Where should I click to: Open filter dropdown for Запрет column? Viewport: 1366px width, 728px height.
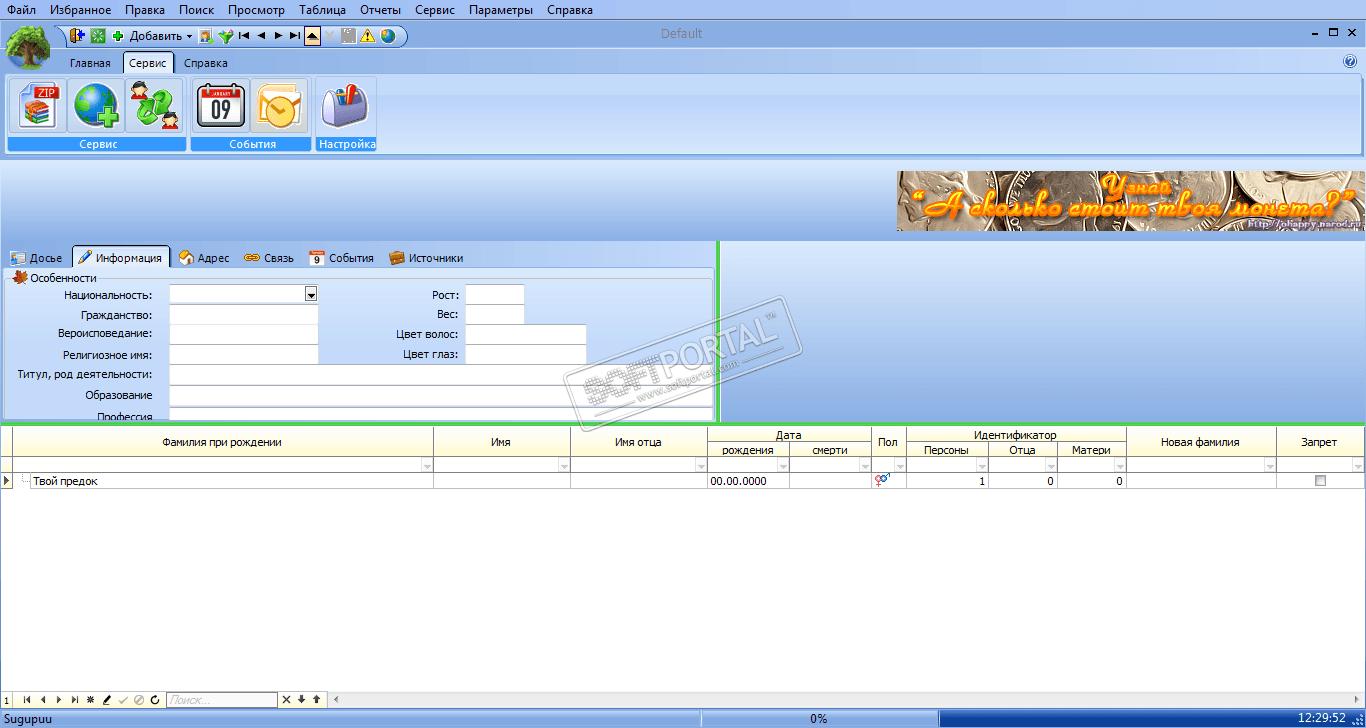click(1358, 466)
